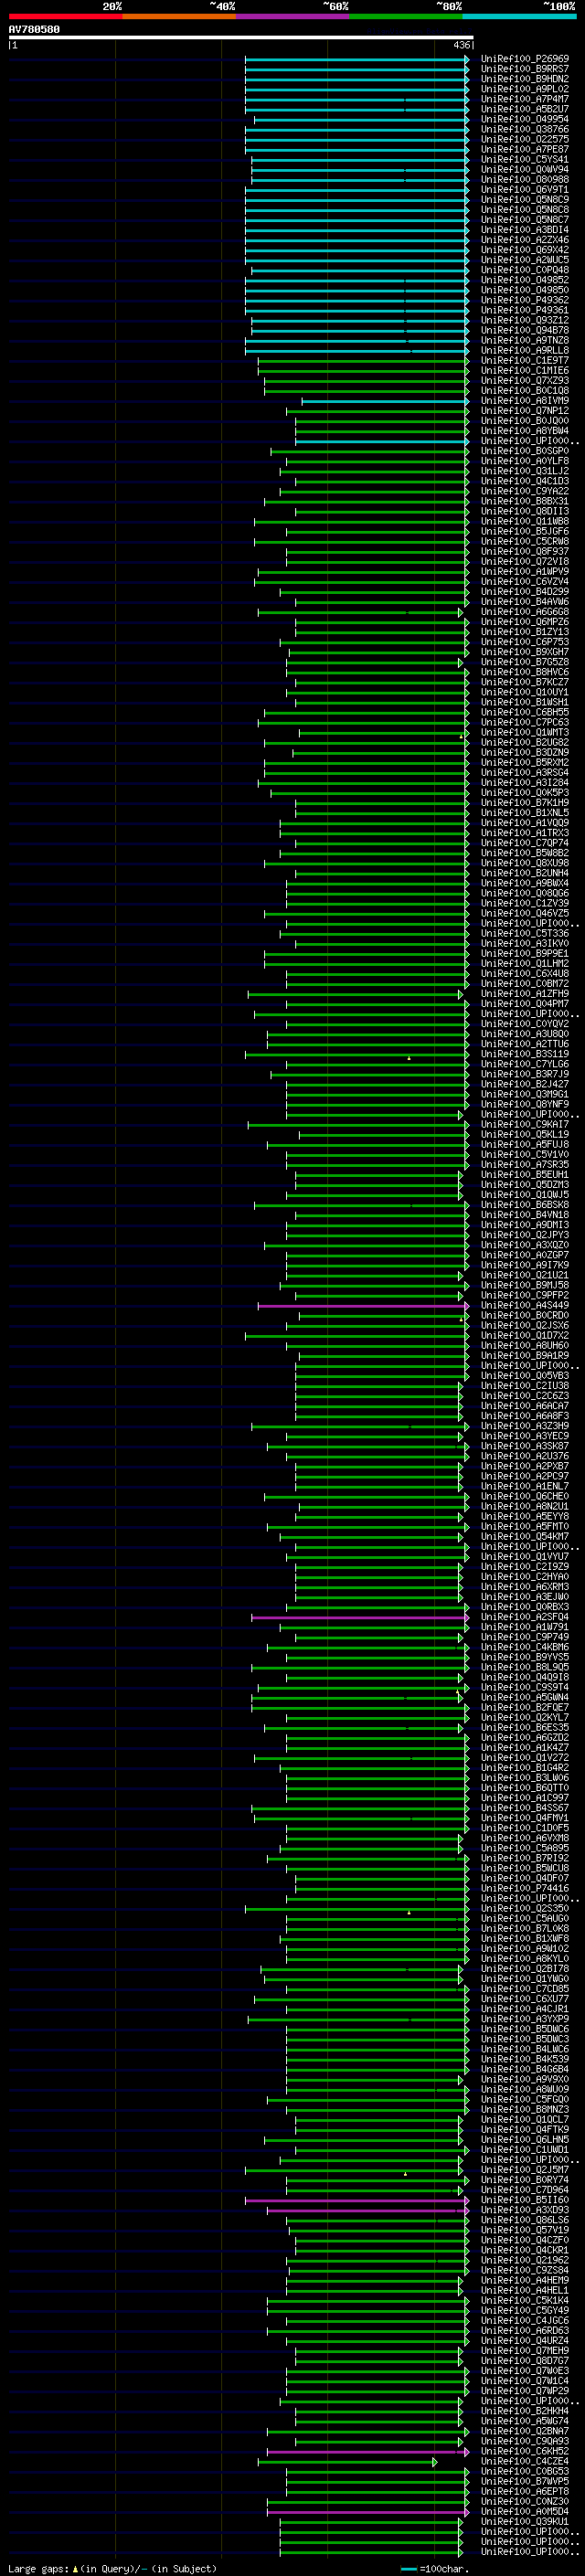The width and height of the screenshot is (585, 2576).
Task: Click the AV780580 query name
Action: (34, 29)
